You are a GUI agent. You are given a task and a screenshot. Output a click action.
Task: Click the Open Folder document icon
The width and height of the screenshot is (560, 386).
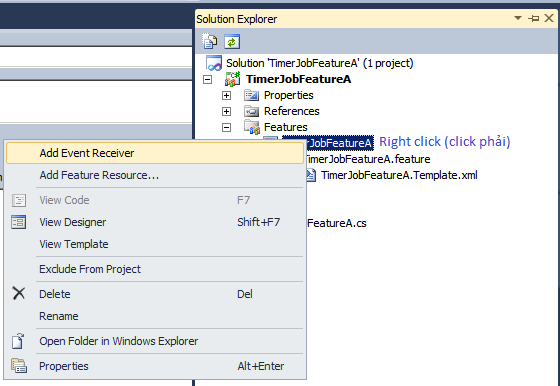tap(18, 341)
